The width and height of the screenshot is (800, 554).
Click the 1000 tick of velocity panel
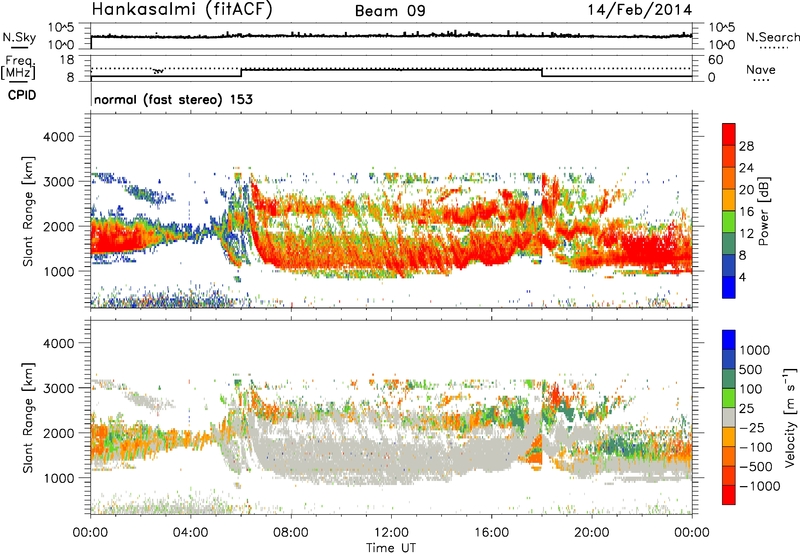click(59, 478)
